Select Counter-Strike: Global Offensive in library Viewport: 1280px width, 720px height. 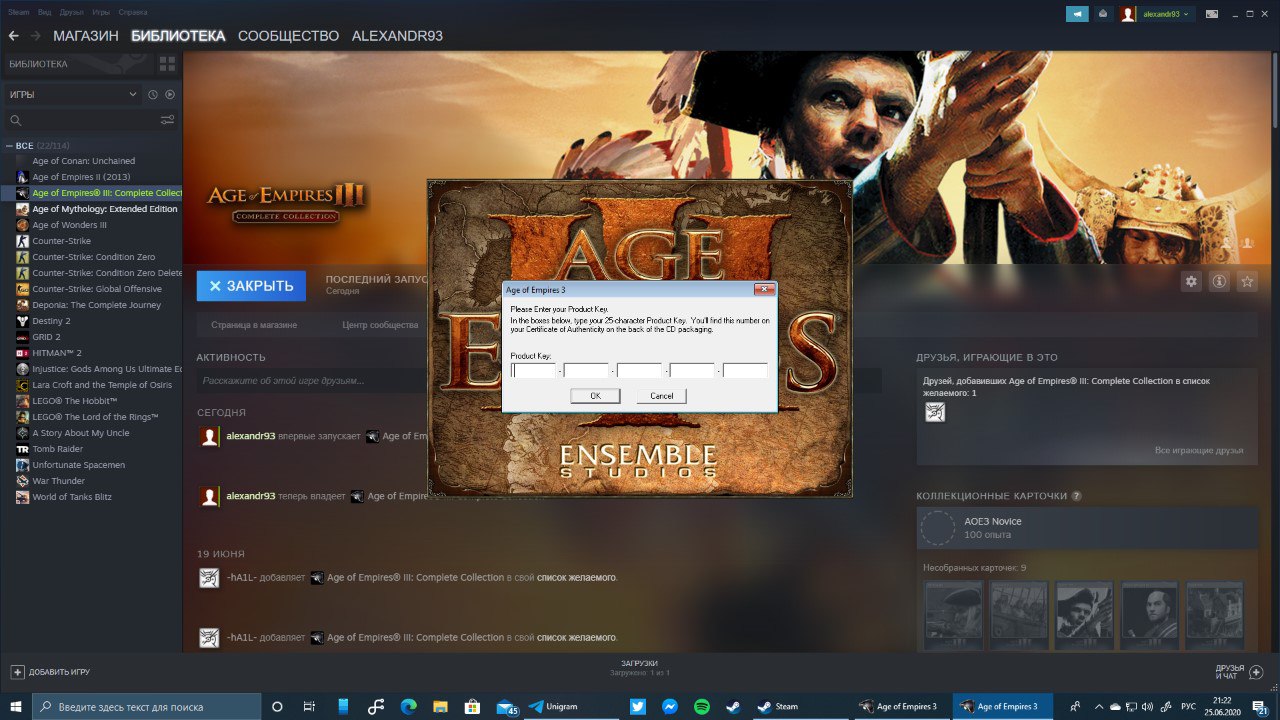click(99, 289)
